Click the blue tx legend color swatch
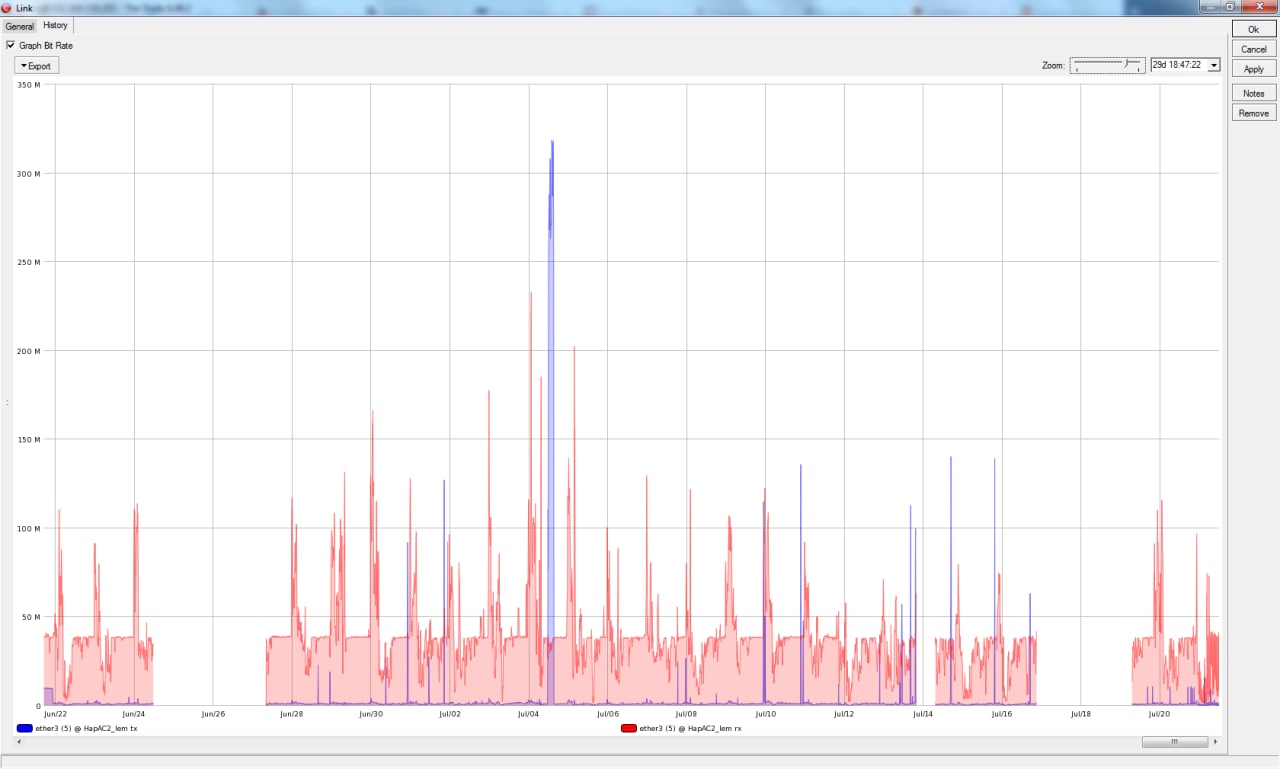 25,728
